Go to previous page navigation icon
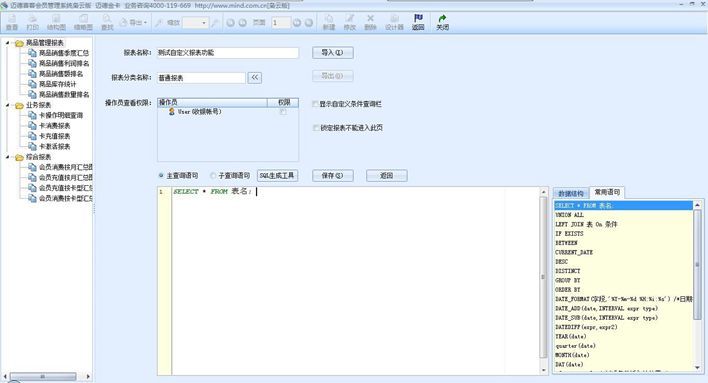The width and height of the screenshot is (708, 383). click(x=242, y=22)
